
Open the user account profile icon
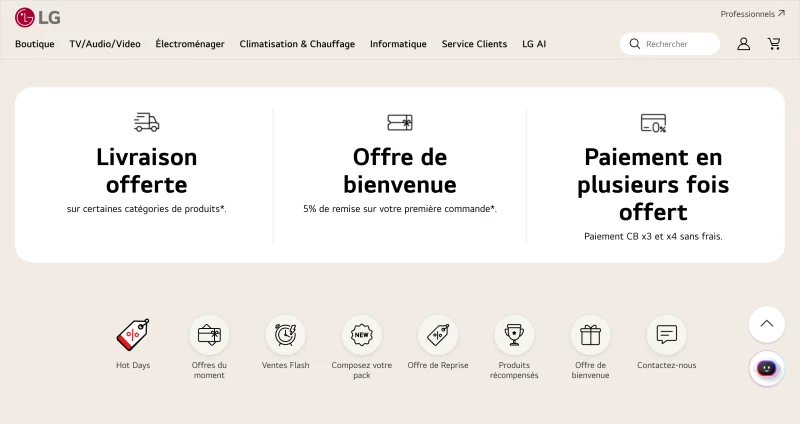743,44
